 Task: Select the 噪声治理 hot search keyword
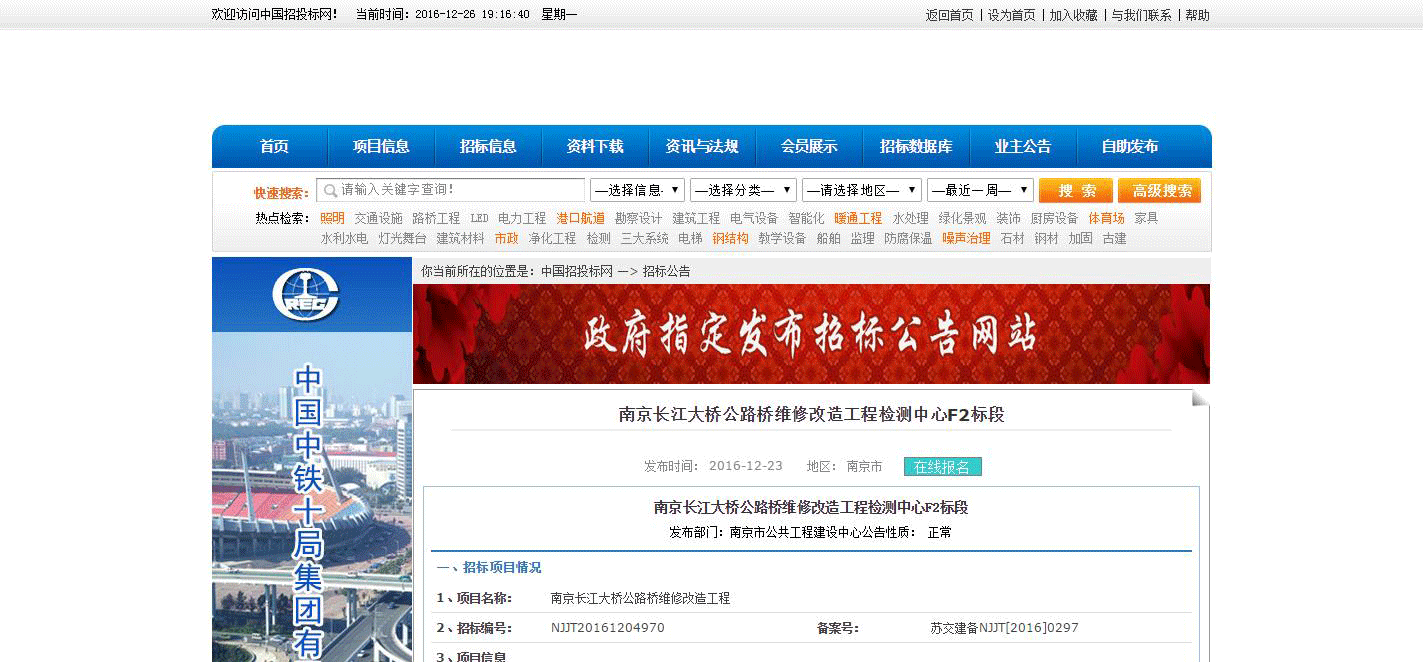(966, 239)
